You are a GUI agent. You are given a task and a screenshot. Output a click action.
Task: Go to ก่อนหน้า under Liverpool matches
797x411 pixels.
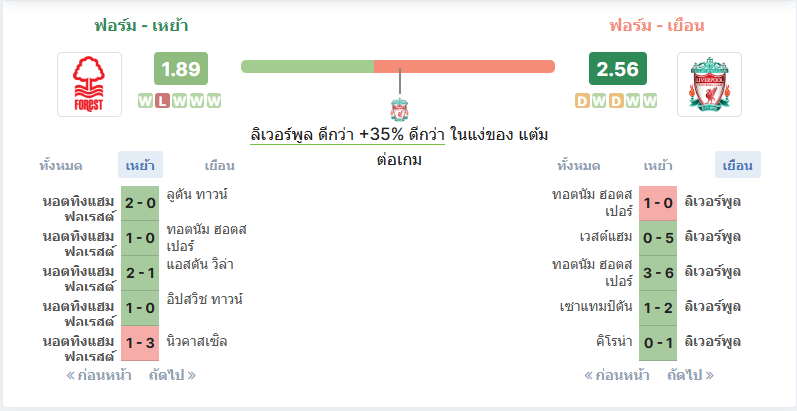point(617,375)
